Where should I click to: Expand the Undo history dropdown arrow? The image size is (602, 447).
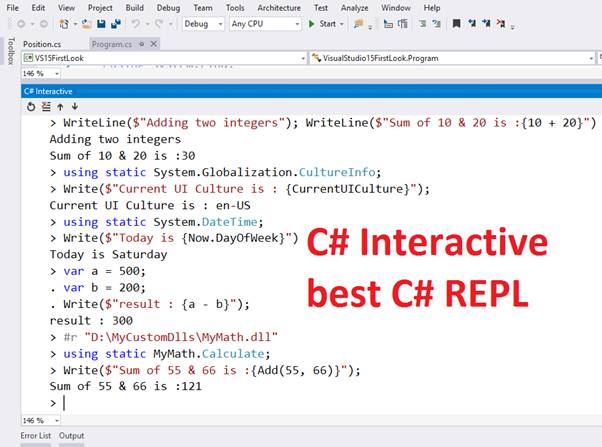pos(147,24)
